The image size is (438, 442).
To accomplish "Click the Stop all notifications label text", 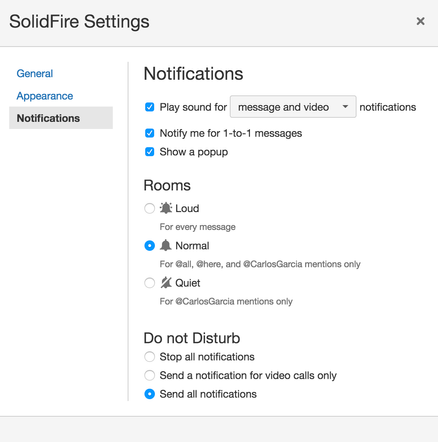I will click(x=207, y=357).
